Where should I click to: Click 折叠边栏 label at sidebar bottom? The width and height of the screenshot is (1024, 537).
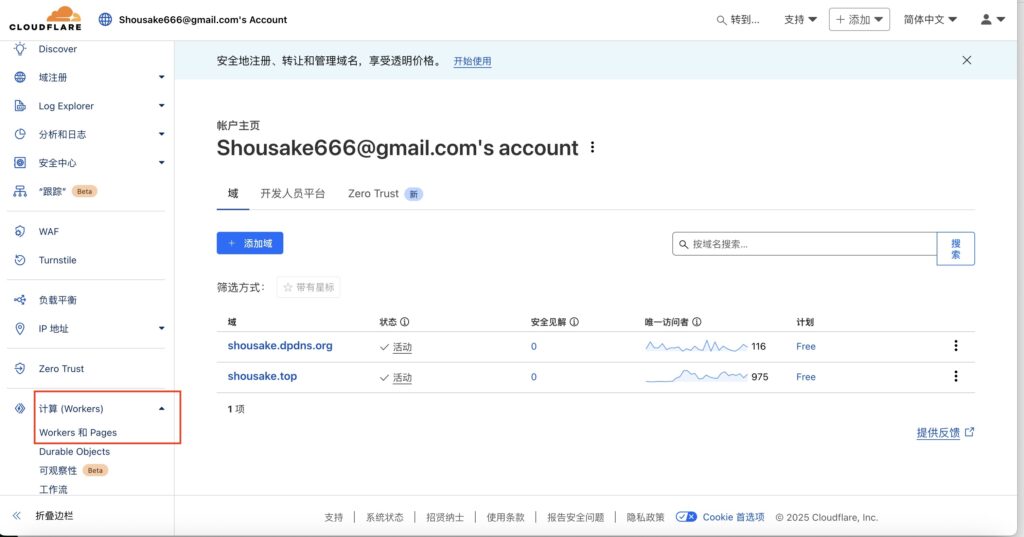click(x=54, y=515)
